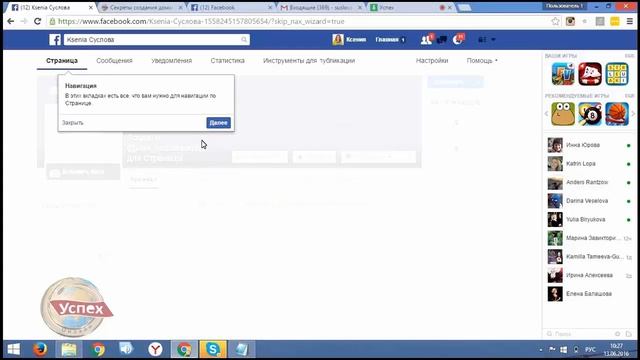Focus the Facebook search field with Ksenia Суслова
The width and height of the screenshot is (640, 360).
[156, 40]
